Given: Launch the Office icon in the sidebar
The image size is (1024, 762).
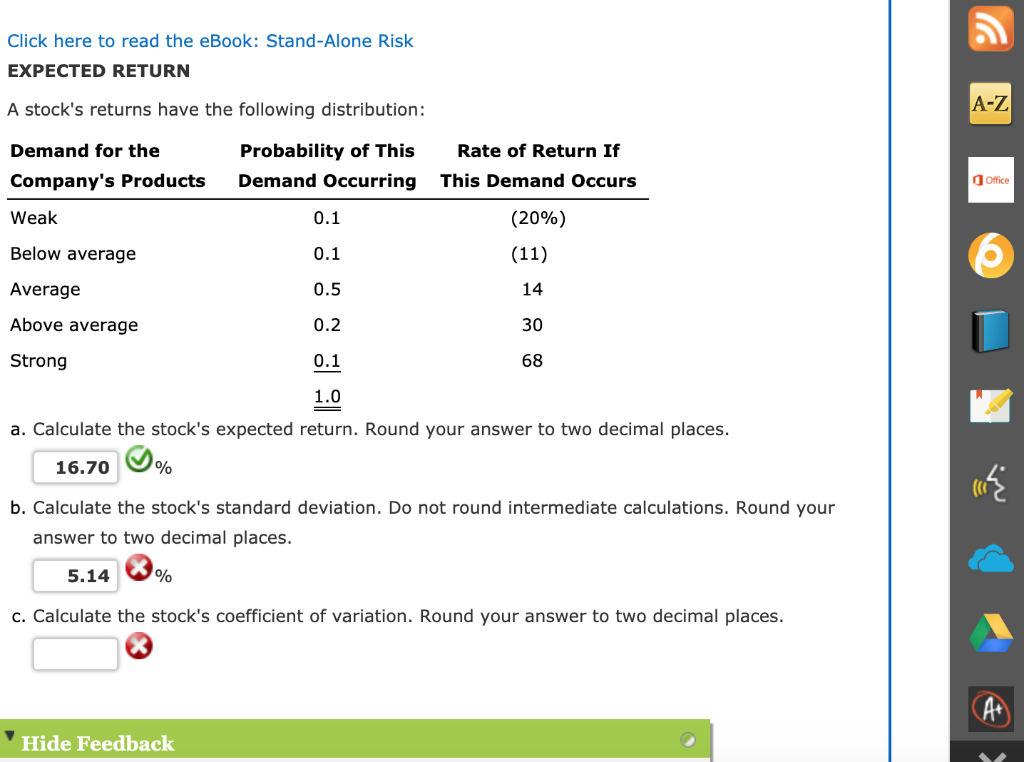Looking at the screenshot, I should tap(991, 179).
